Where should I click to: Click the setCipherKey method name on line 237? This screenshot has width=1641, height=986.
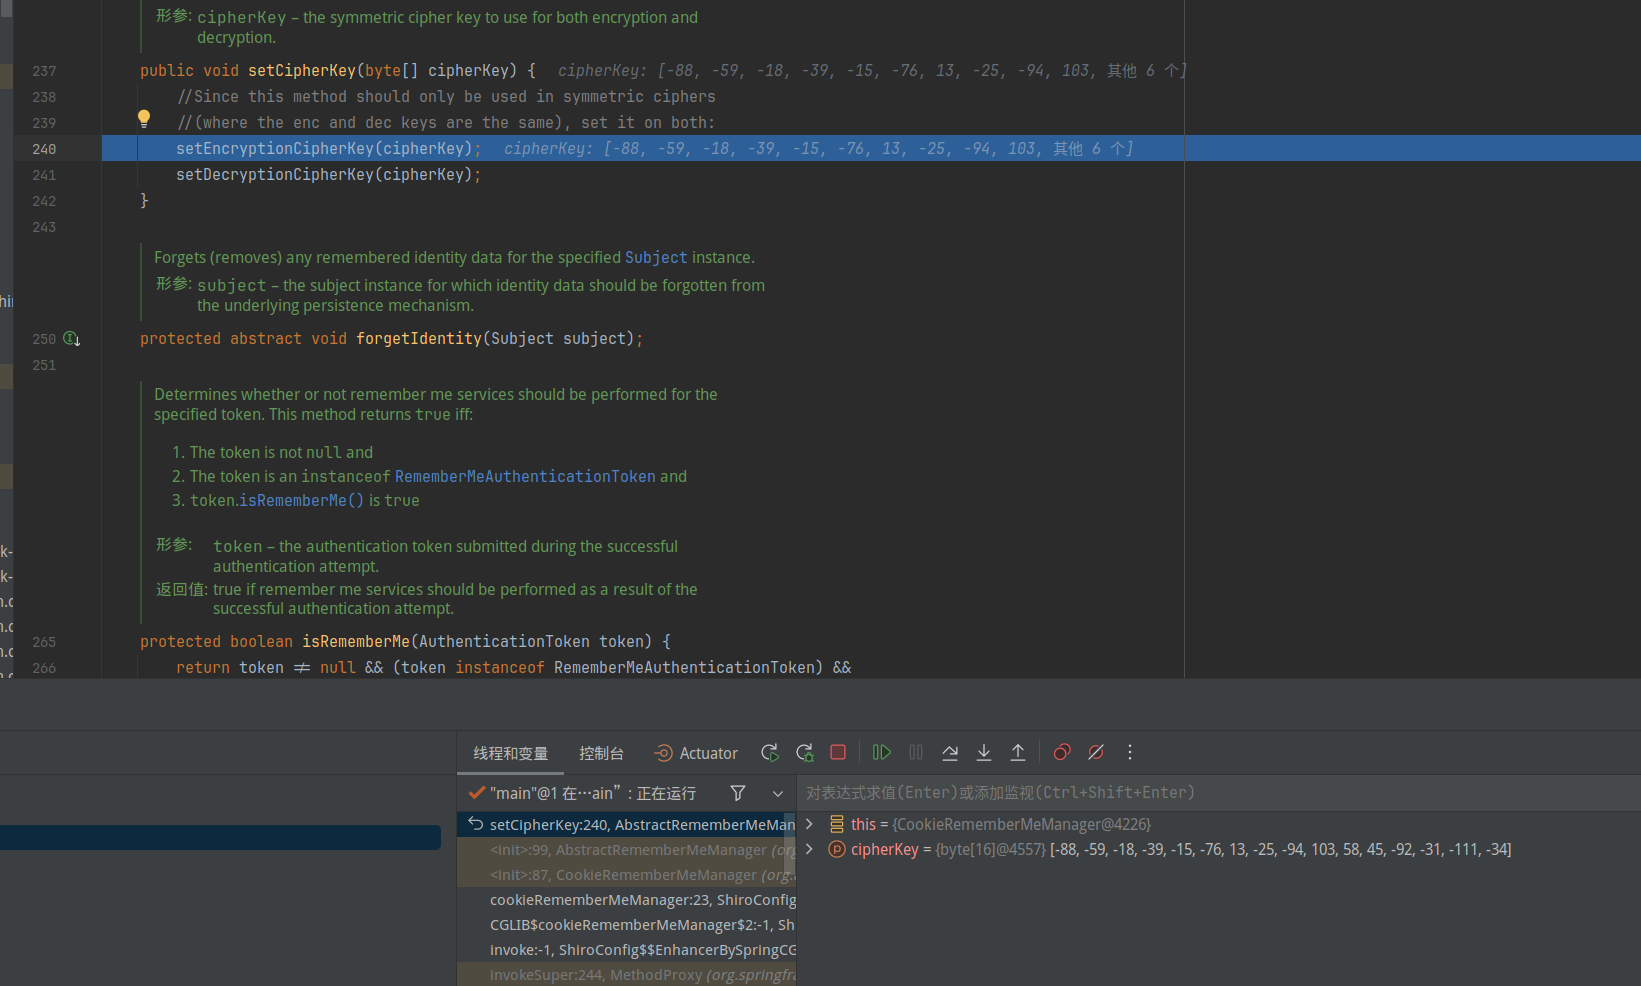coord(302,71)
